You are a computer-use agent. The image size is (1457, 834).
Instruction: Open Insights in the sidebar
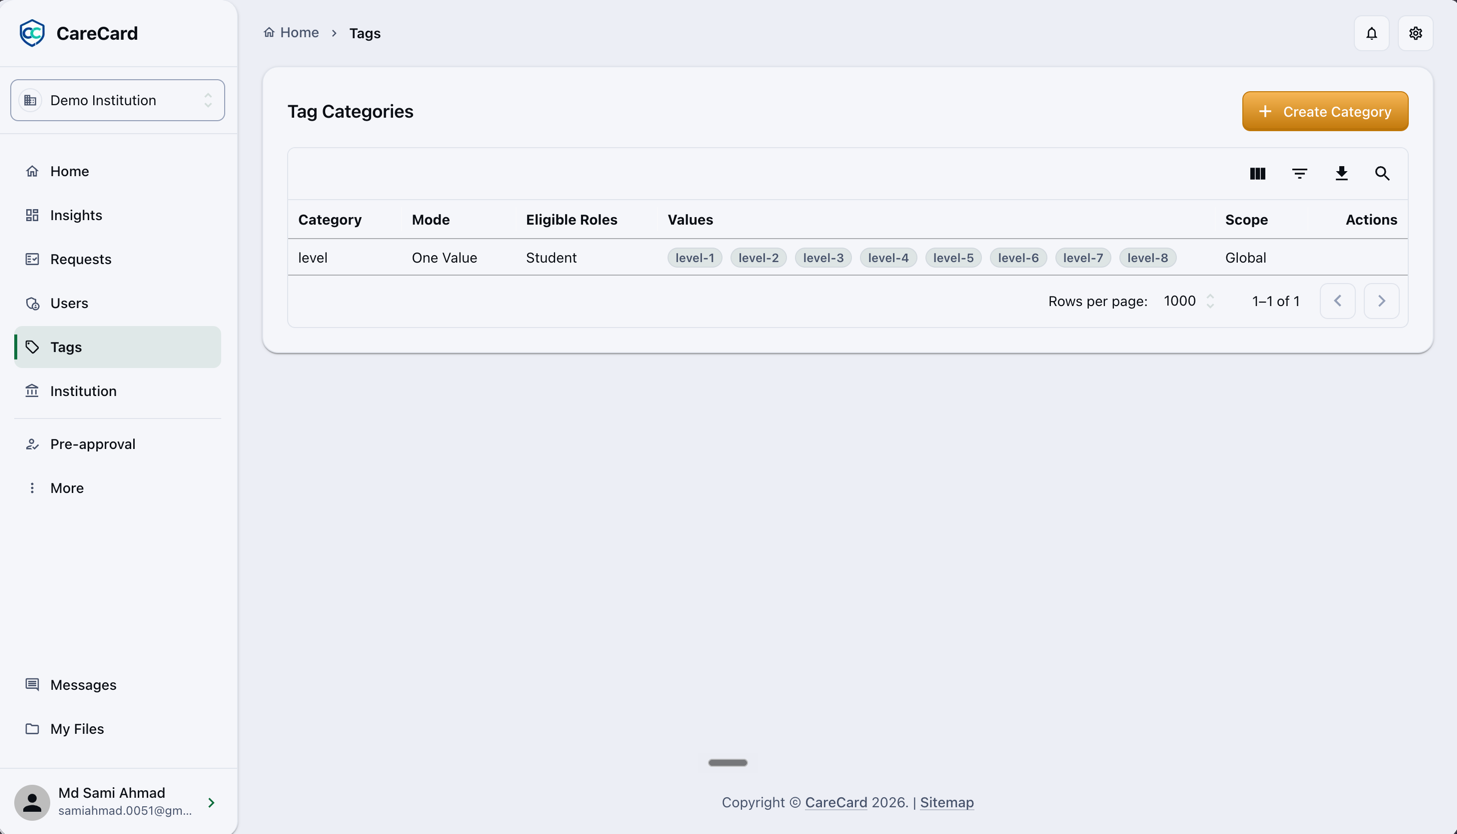[117, 215]
